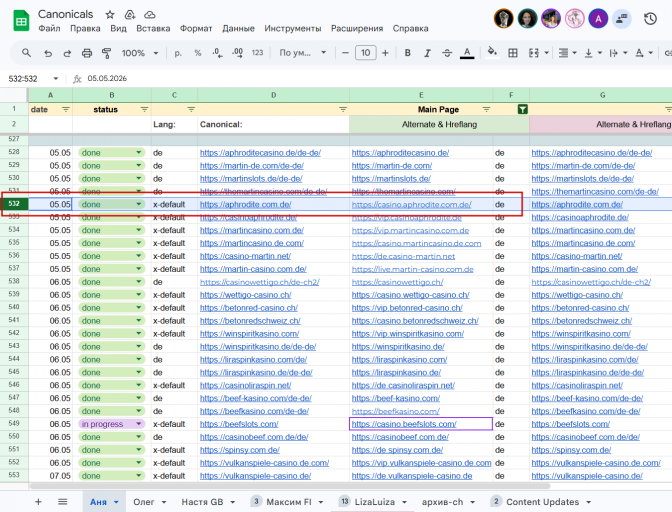Redo the last action
The image size is (672, 512).
67,53
